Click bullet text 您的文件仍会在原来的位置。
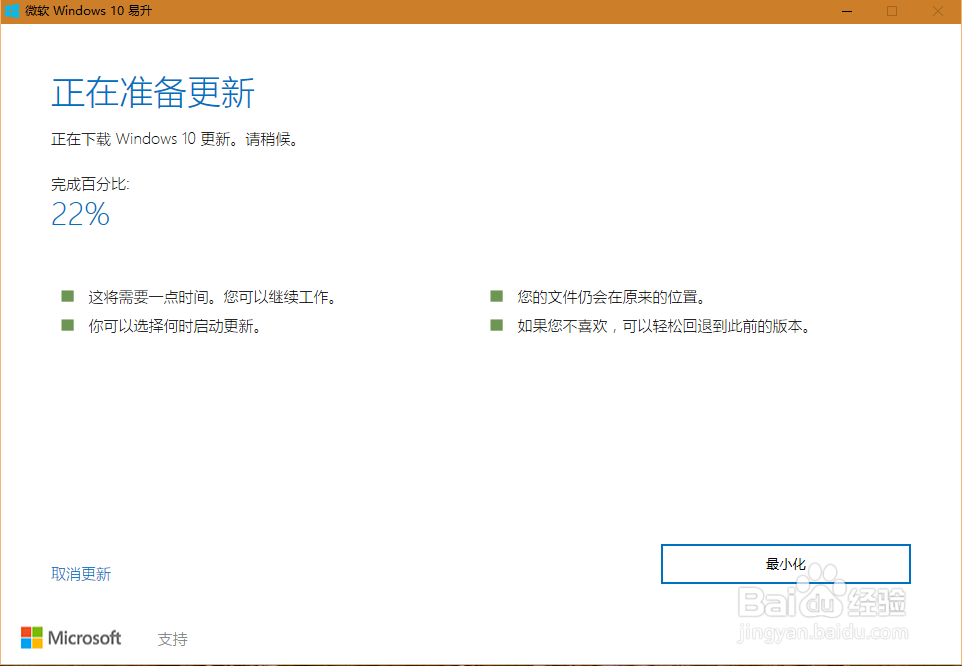The image size is (962, 666). (612, 297)
